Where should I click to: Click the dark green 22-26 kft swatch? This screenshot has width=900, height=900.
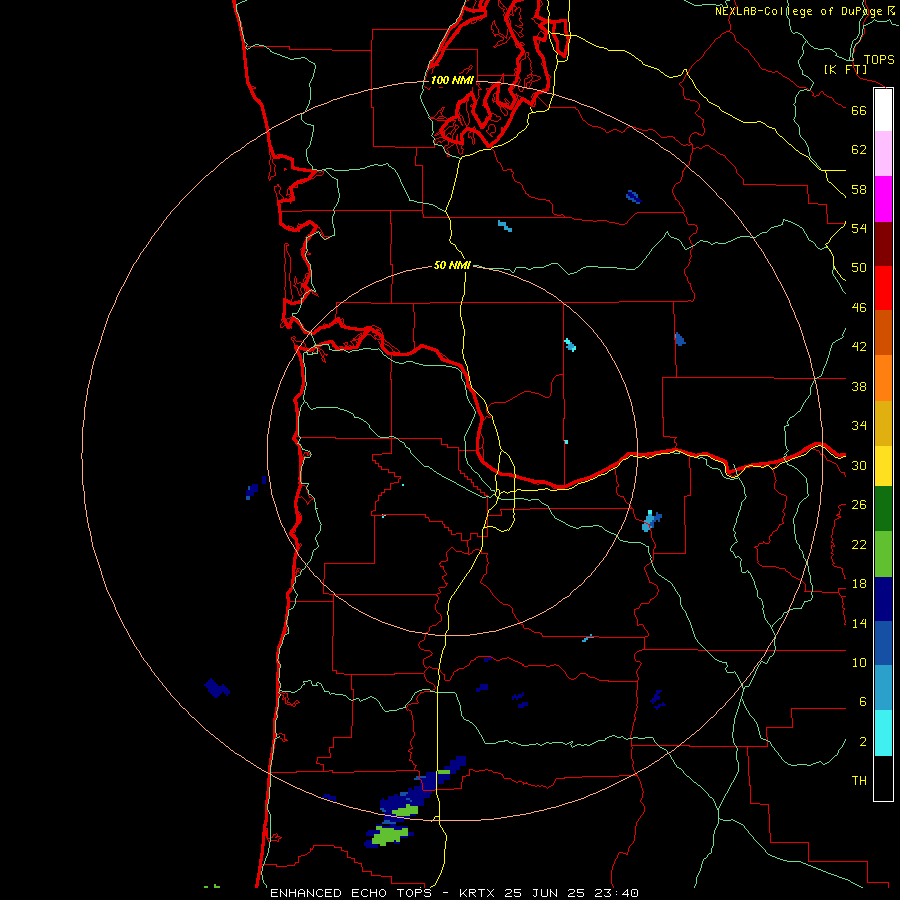coord(883,509)
